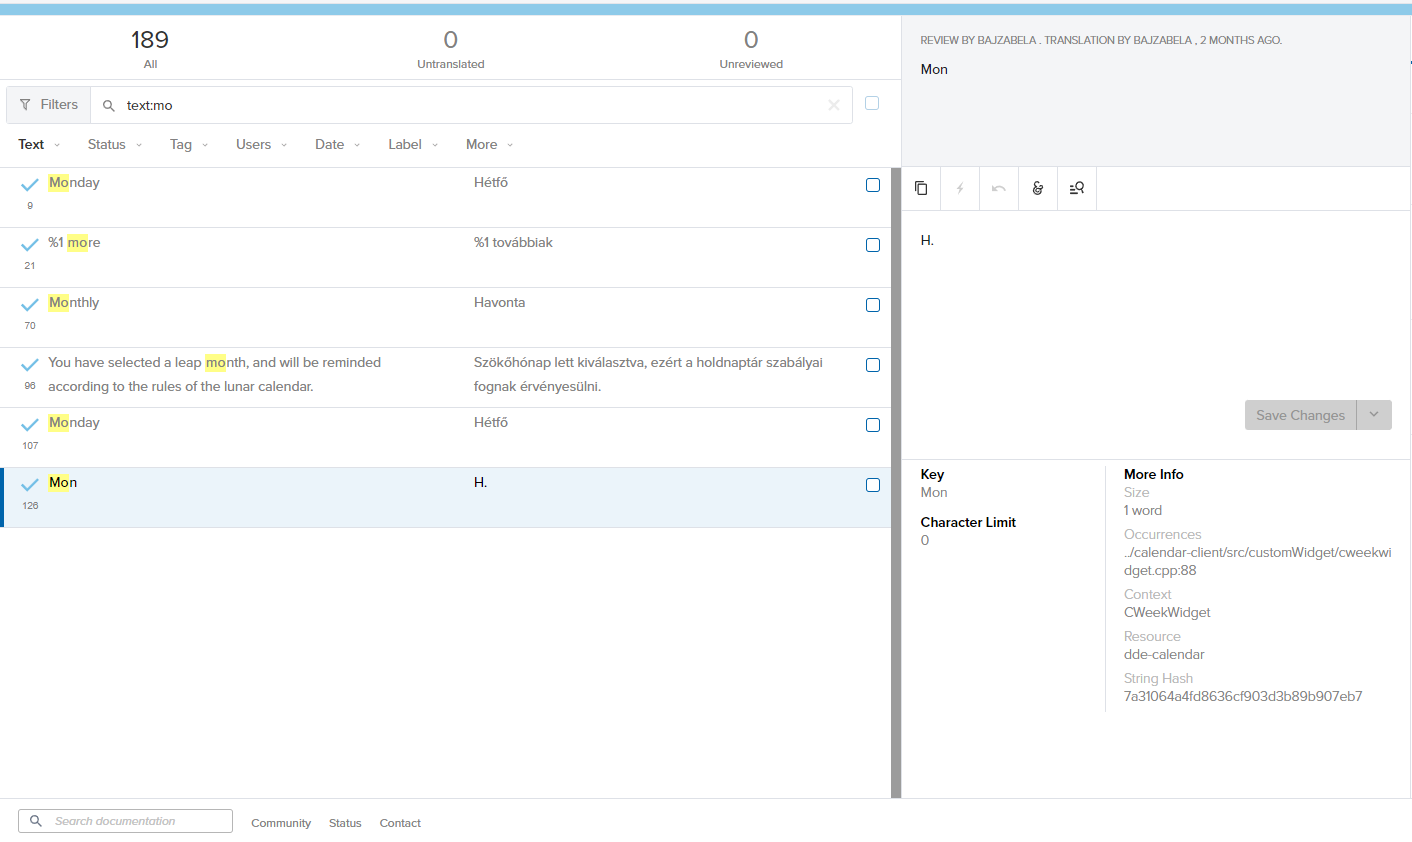Focus the Search documentation field
Image resolution: width=1412 pixels, height=842 pixels.
(x=125, y=821)
